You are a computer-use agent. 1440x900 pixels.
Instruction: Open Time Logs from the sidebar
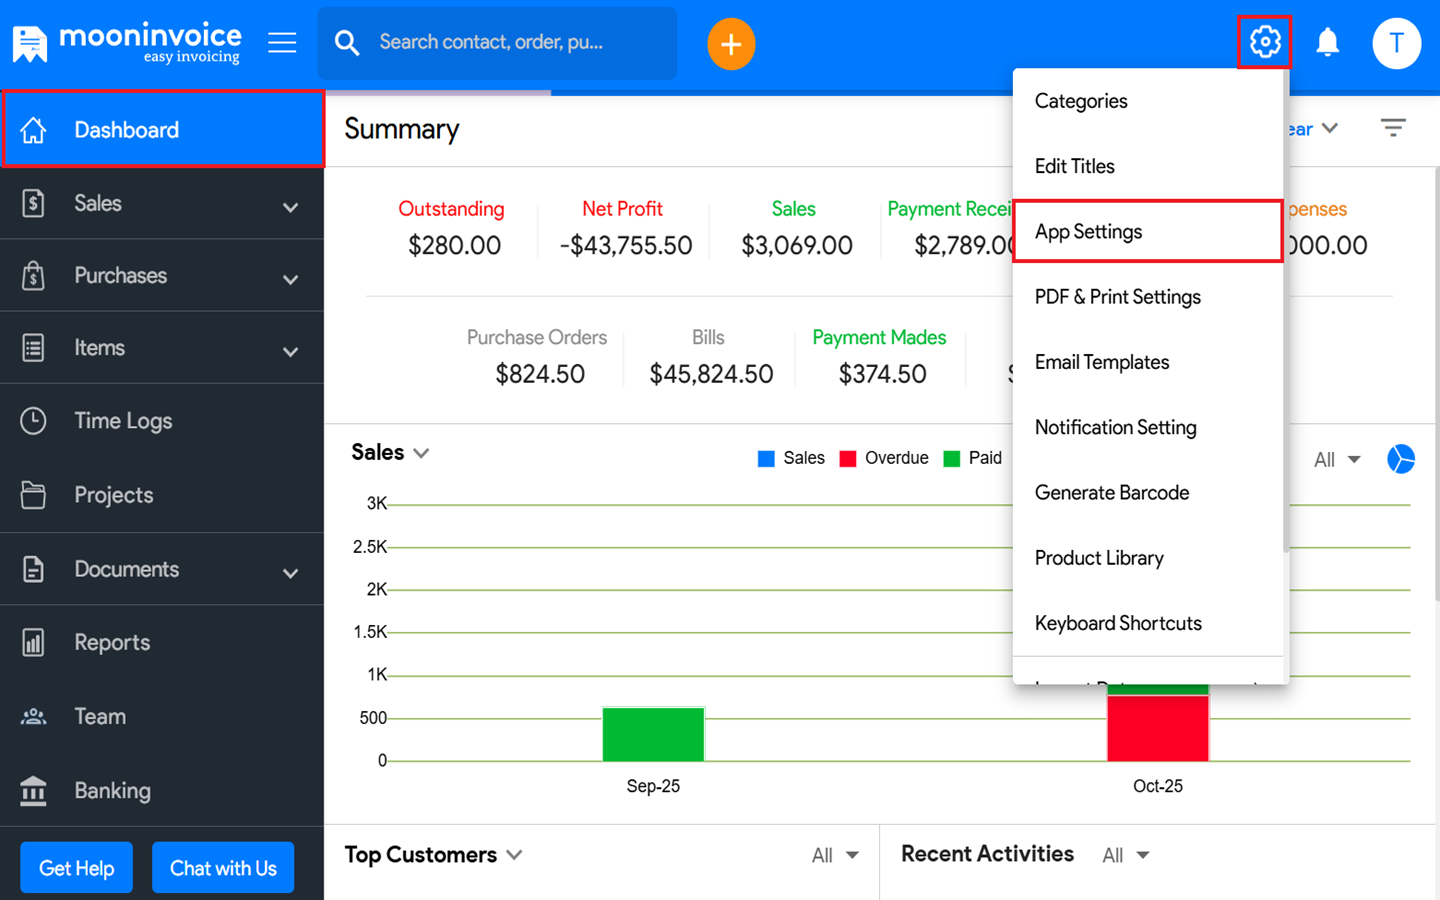123,421
